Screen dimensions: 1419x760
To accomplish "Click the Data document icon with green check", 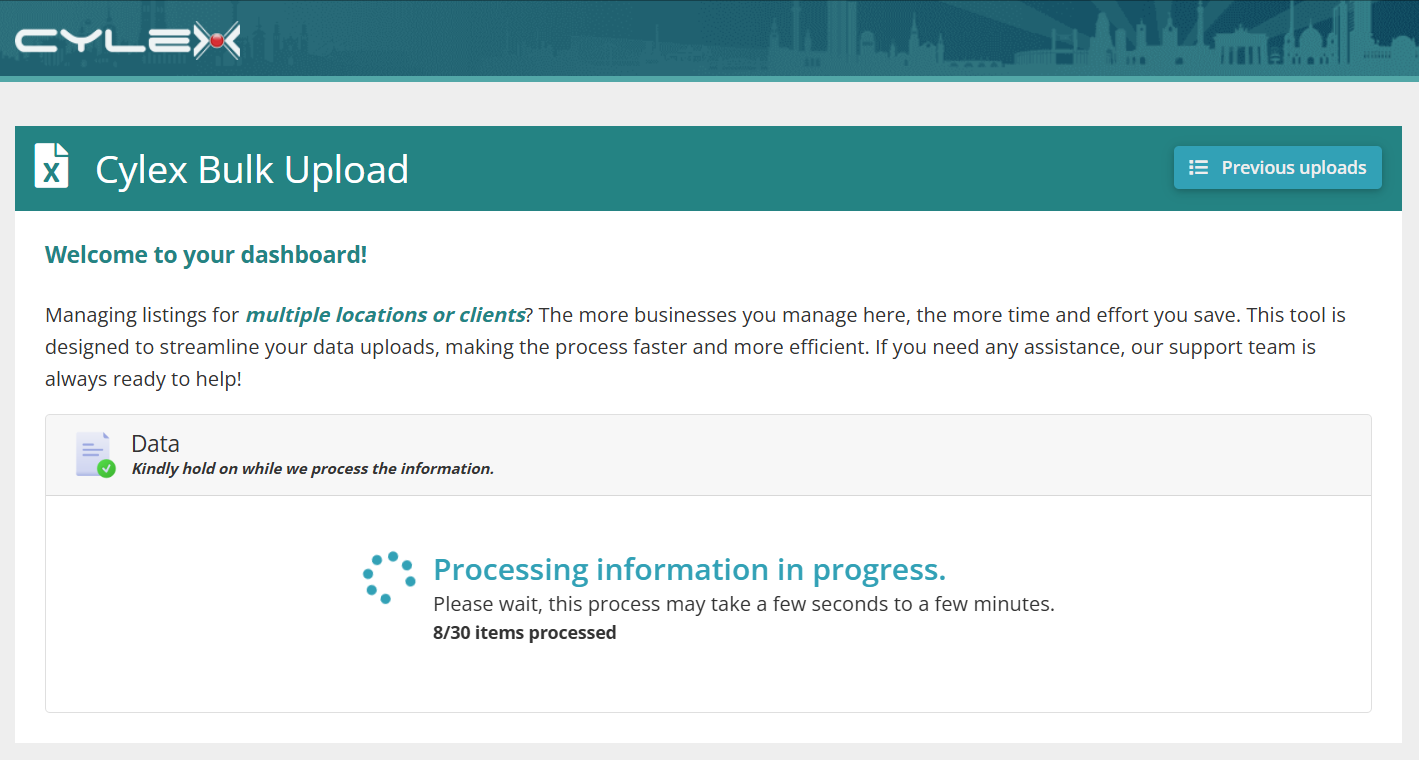I will [95, 455].
